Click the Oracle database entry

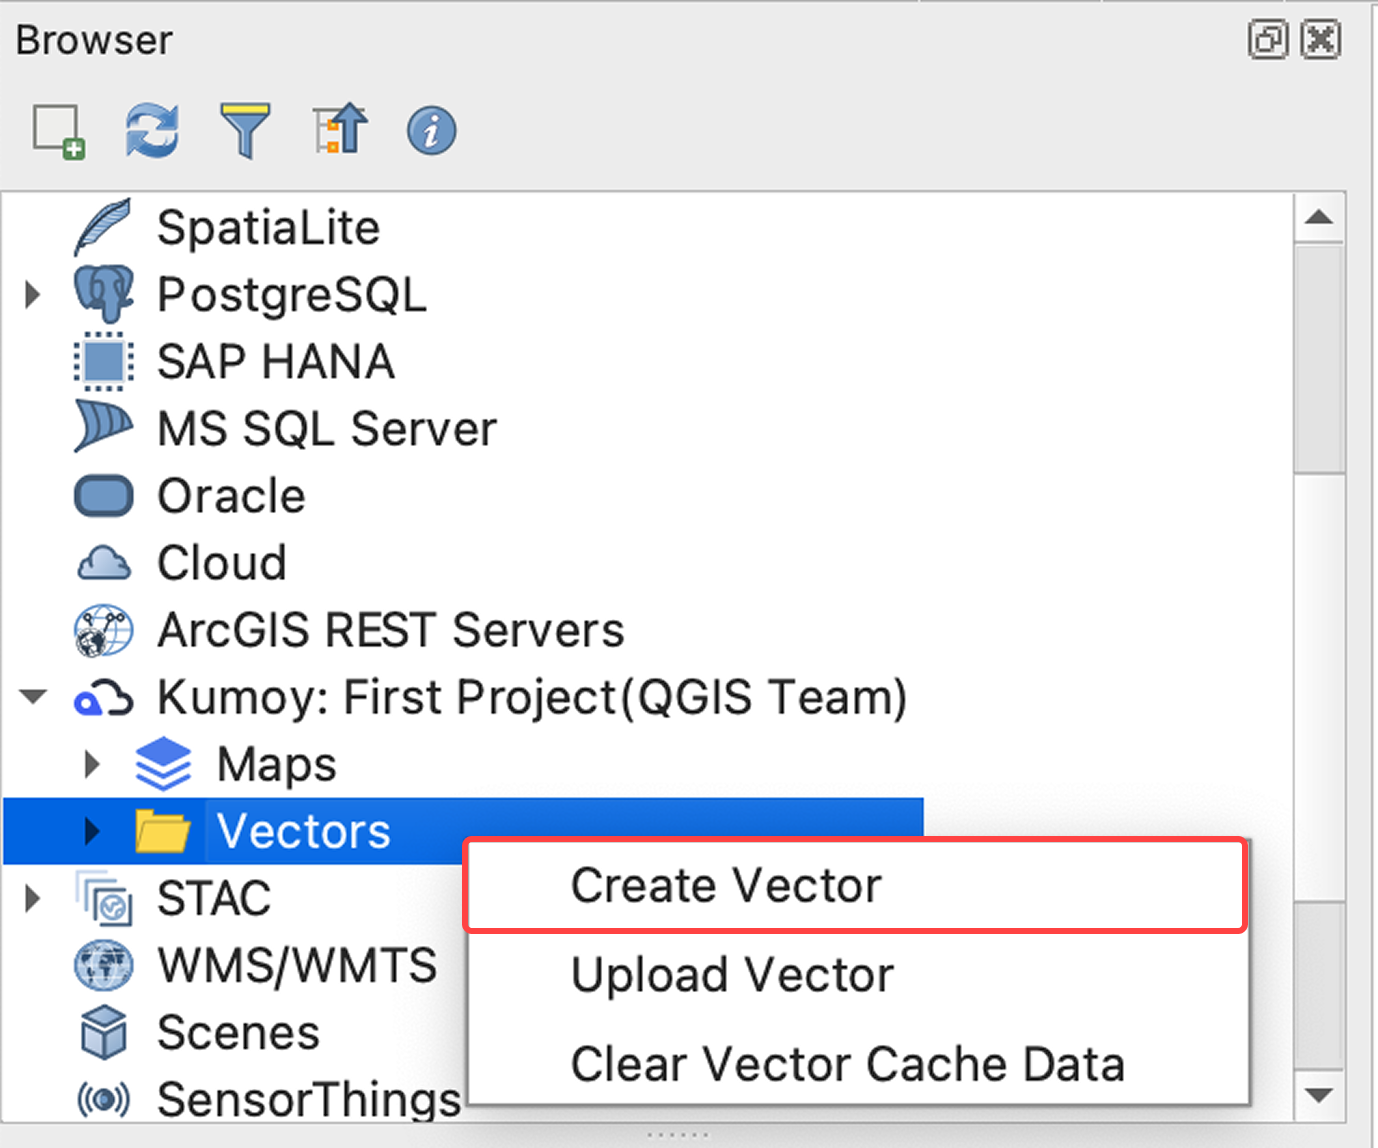click(230, 495)
